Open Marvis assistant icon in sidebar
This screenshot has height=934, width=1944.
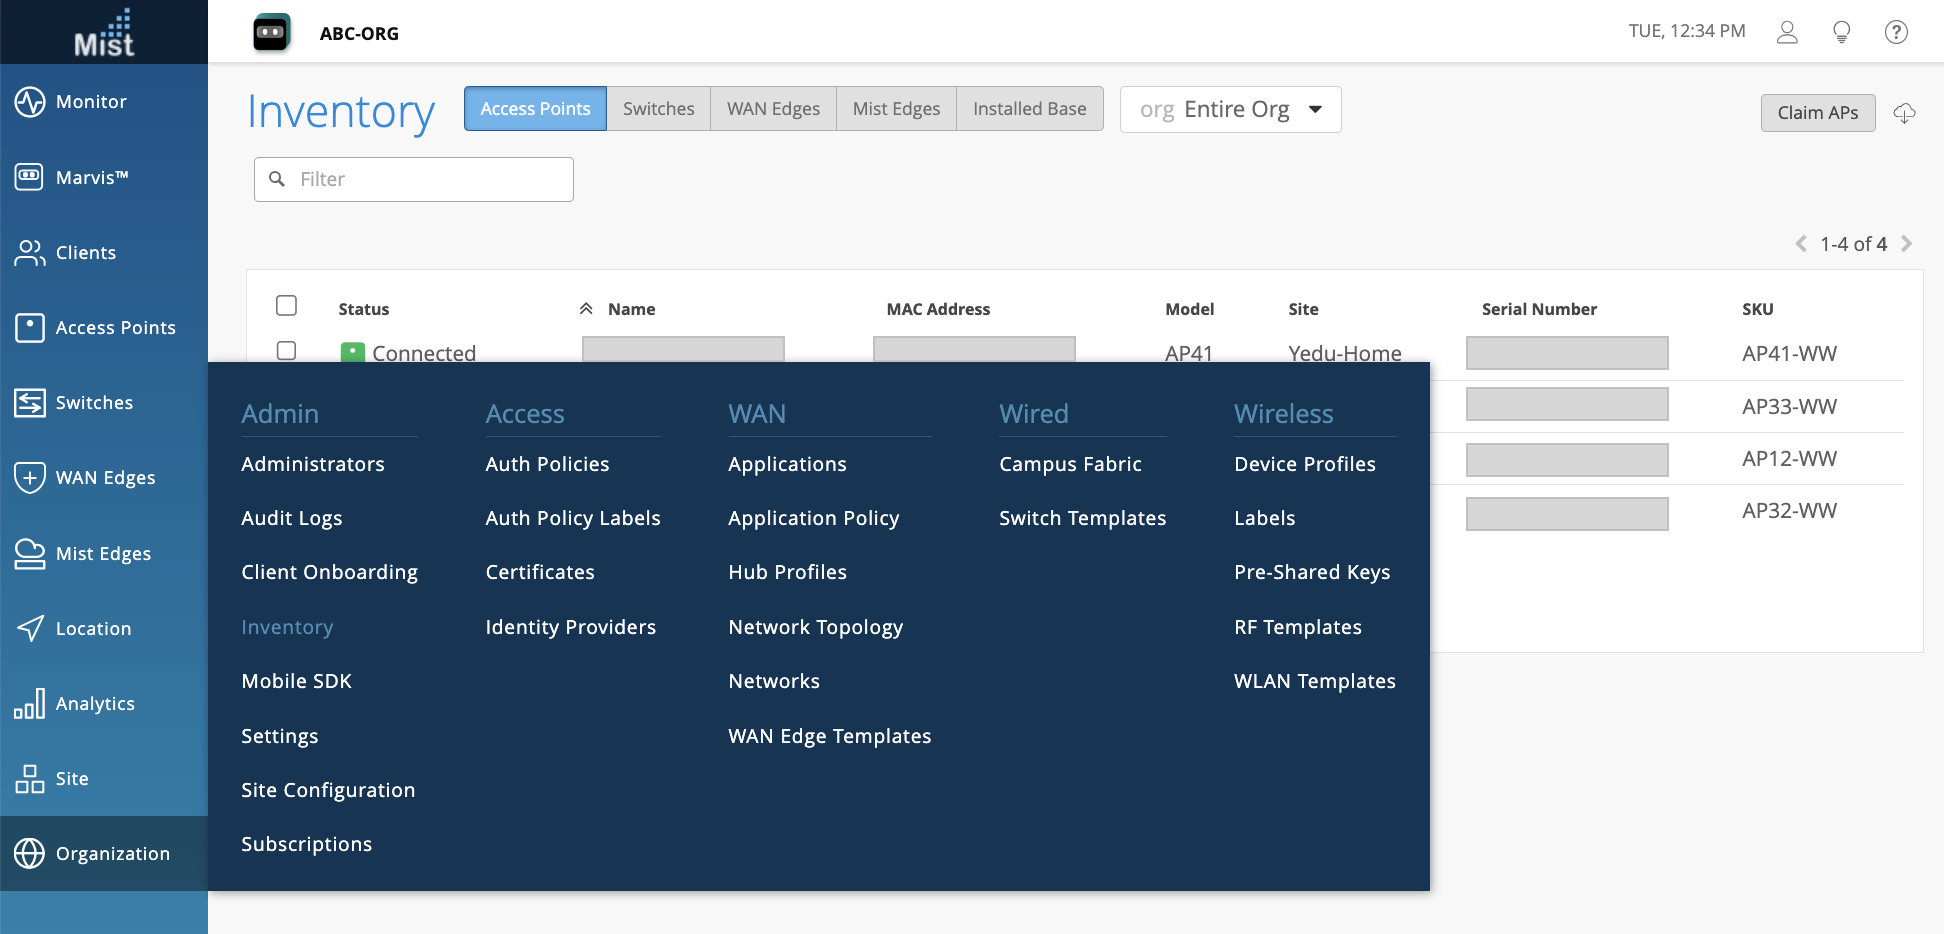pos(30,177)
